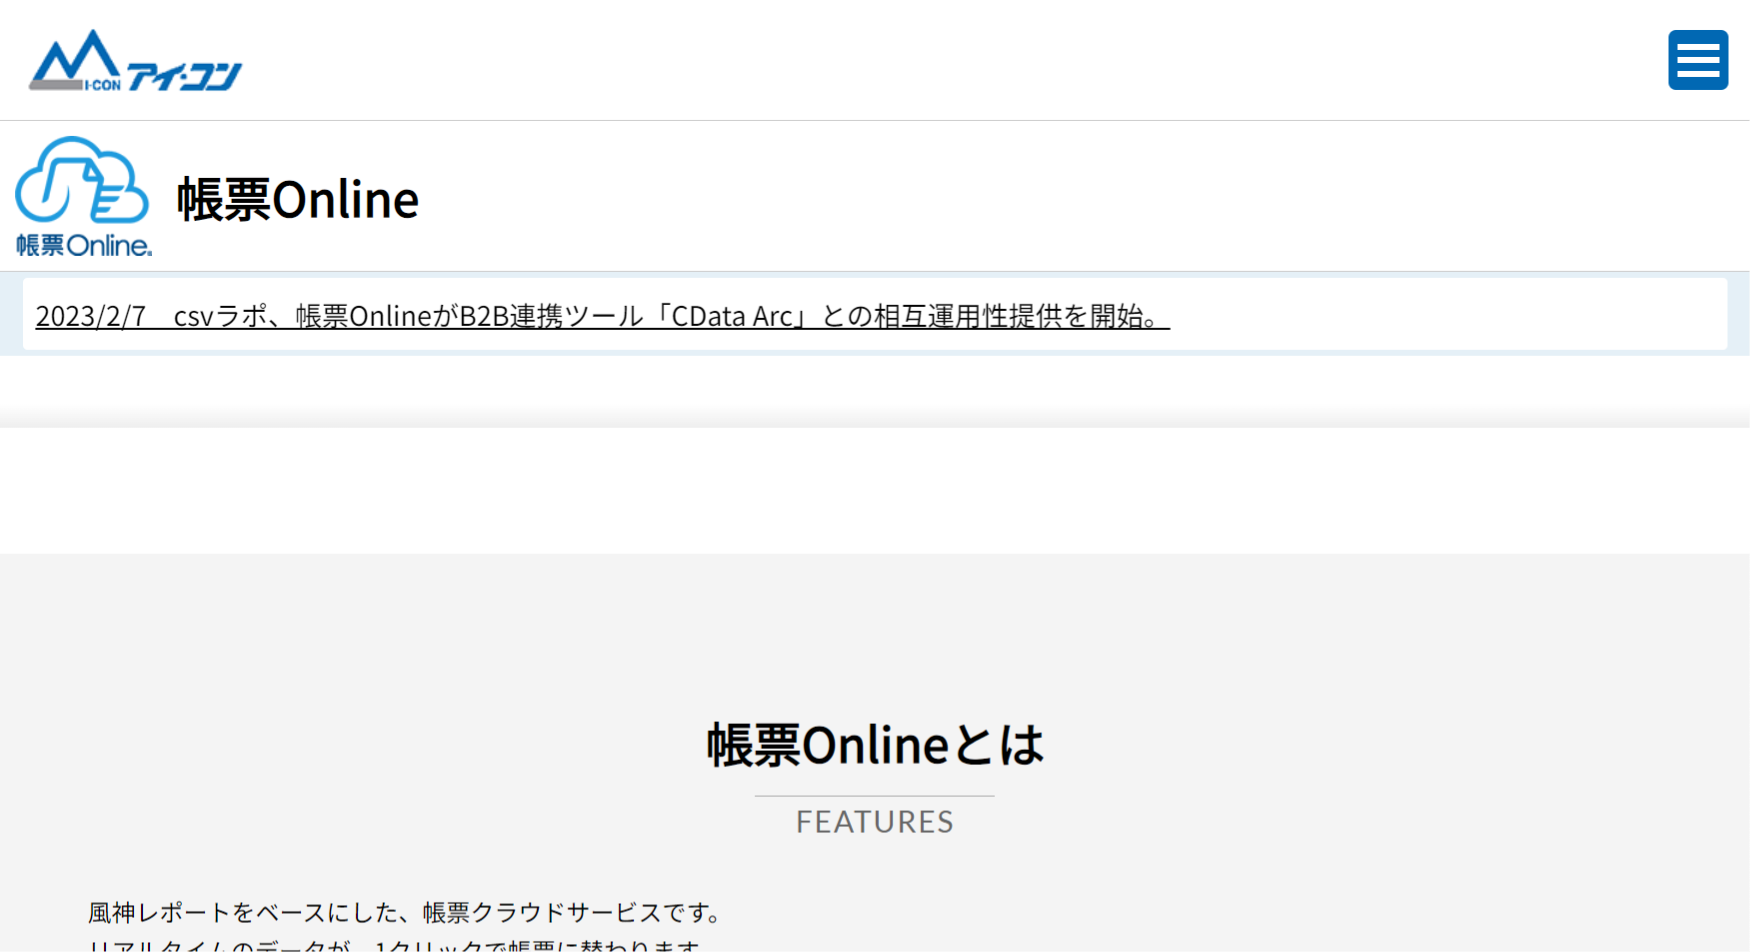Viewport: 1750px width, 952px height.
Task: Click the blue cloud icon above 帳票Online text
Action: tap(83, 180)
